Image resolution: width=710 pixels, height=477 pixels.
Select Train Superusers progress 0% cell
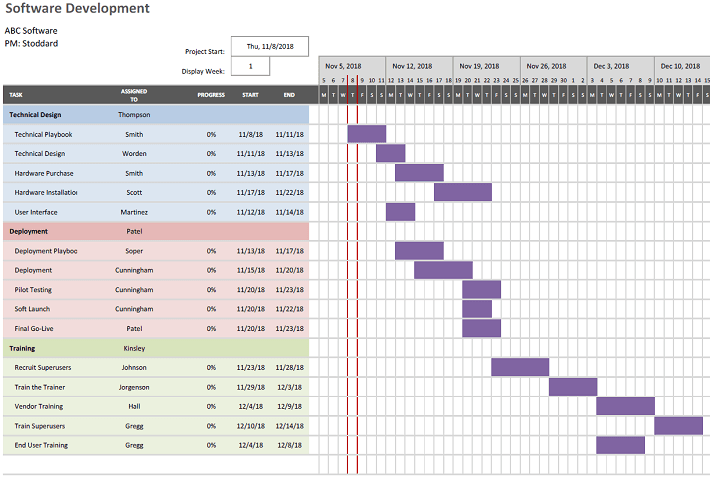coord(211,426)
